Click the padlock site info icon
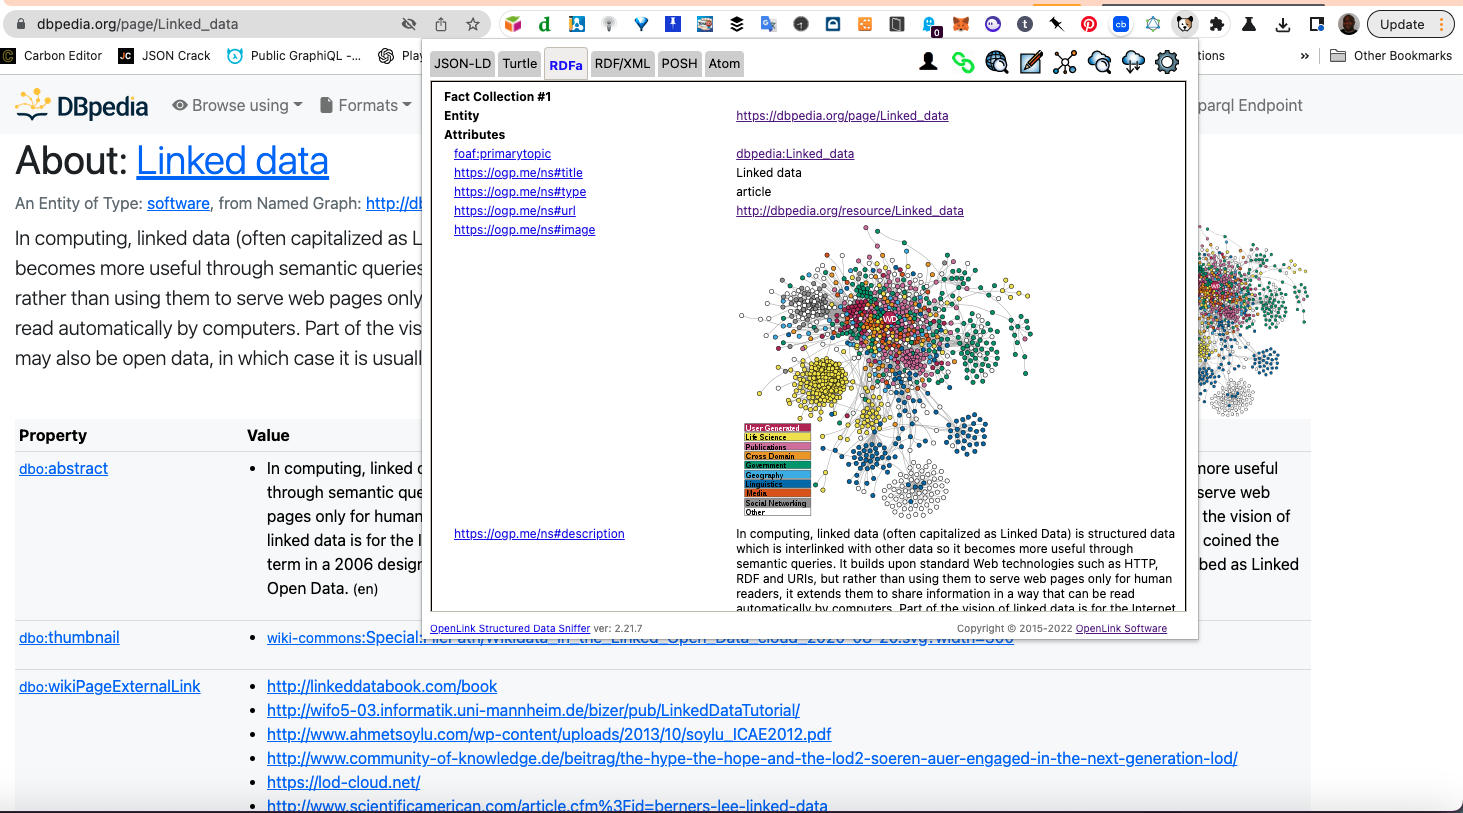The width and height of the screenshot is (1463, 813). [x=20, y=24]
